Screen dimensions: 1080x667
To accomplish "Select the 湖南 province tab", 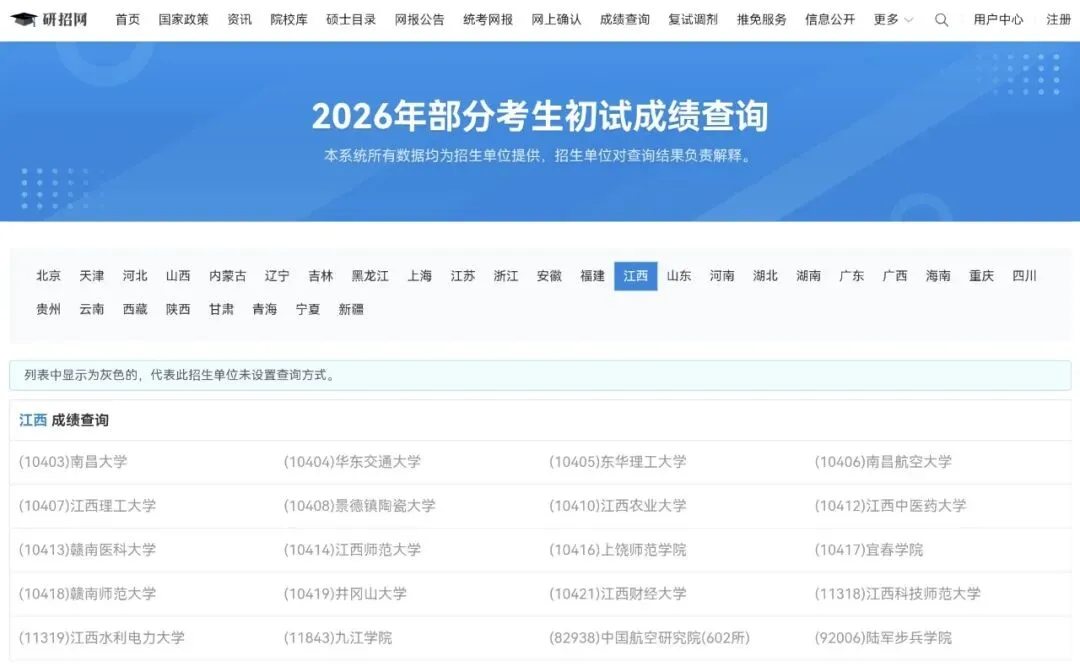I will [x=809, y=276].
